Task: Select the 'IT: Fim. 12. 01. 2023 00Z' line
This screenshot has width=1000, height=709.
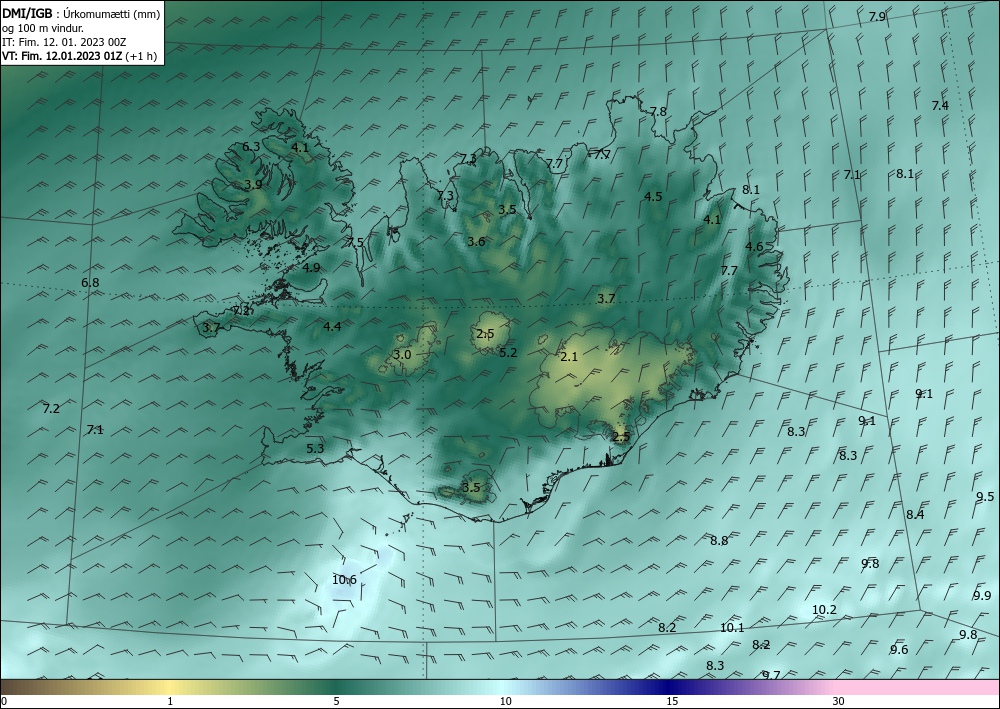Action: click(x=64, y=41)
